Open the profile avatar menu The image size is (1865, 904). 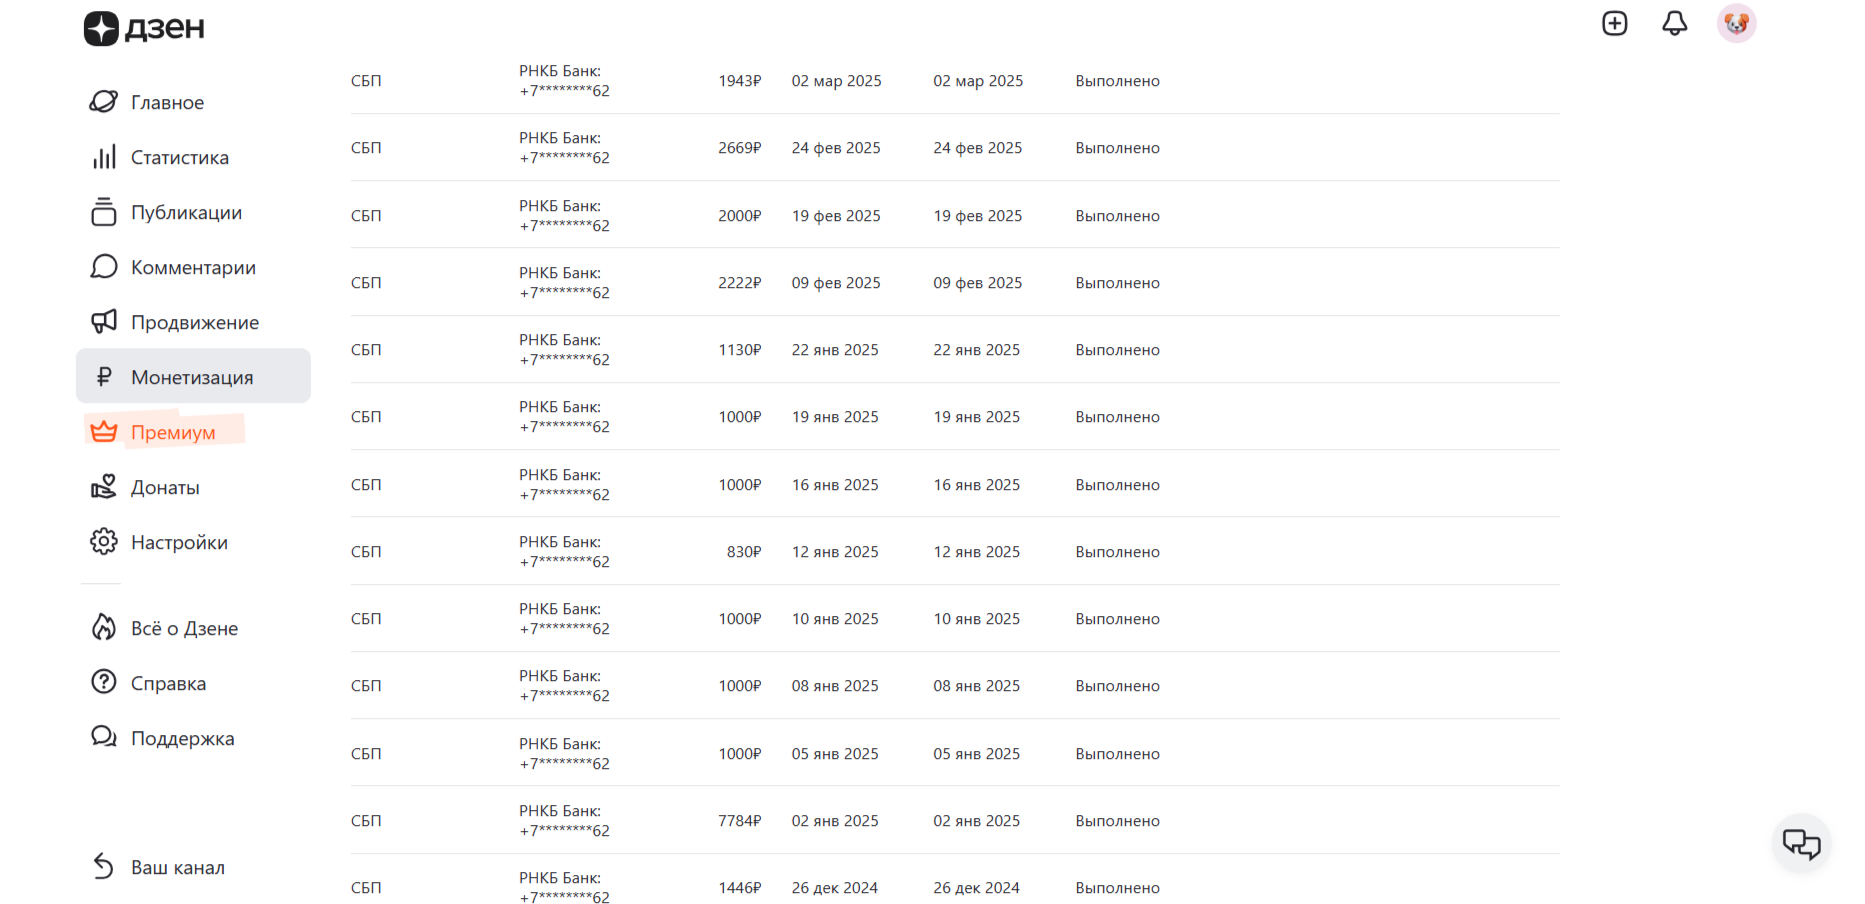click(1736, 23)
